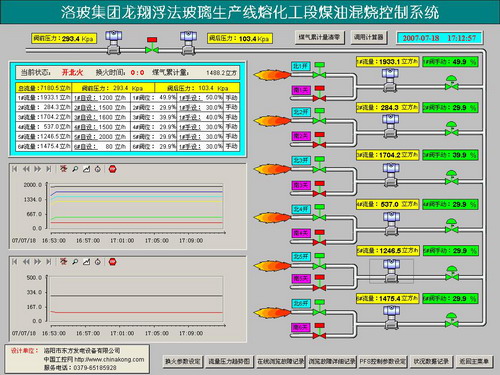
Task: Click the pressure transmitter beside 阀前压力 reading
Action: click(x=114, y=42)
